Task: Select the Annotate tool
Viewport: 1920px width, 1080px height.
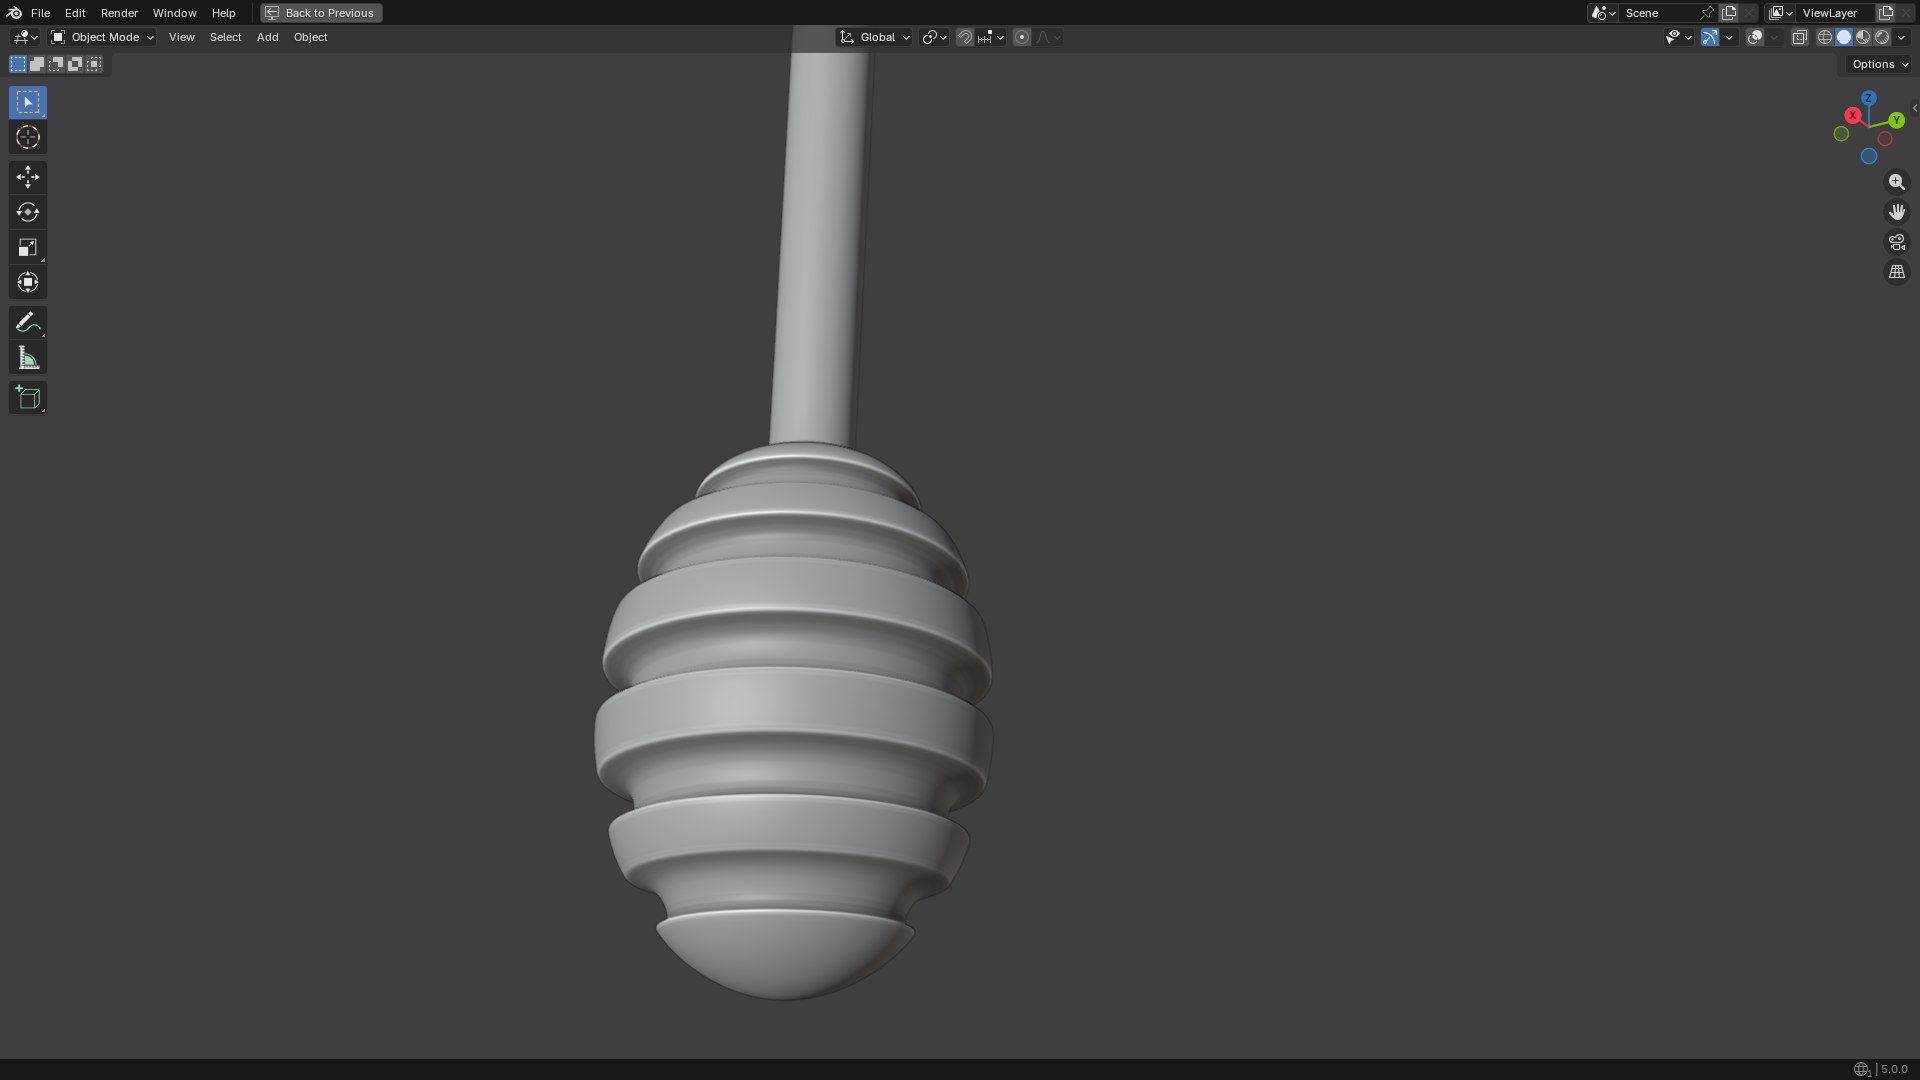Action: pyautogui.click(x=28, y=322)
